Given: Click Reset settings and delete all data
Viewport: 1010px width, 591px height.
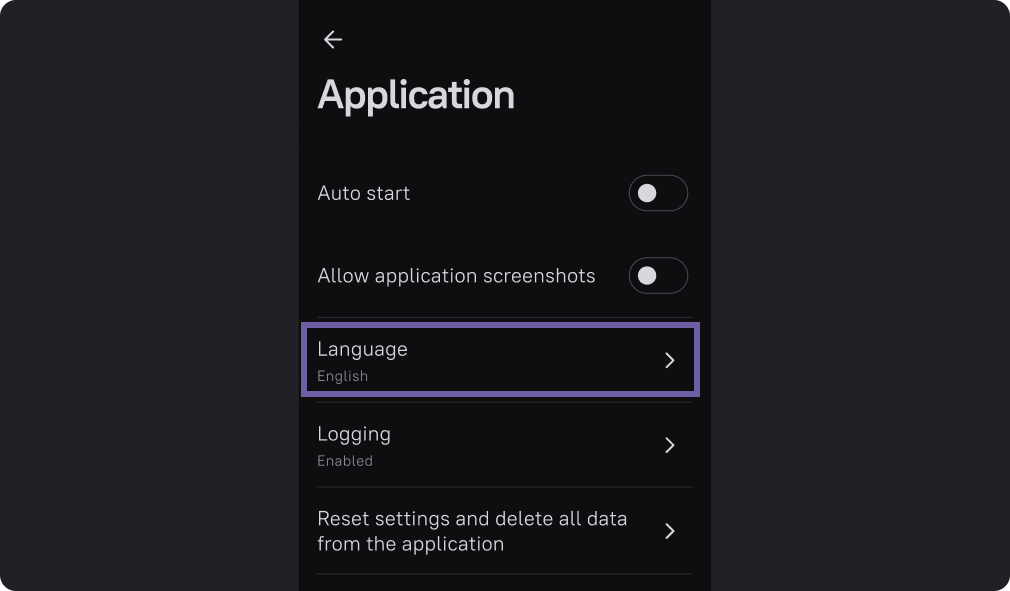Looking at the screenshot, I should (x=472, y=519).
